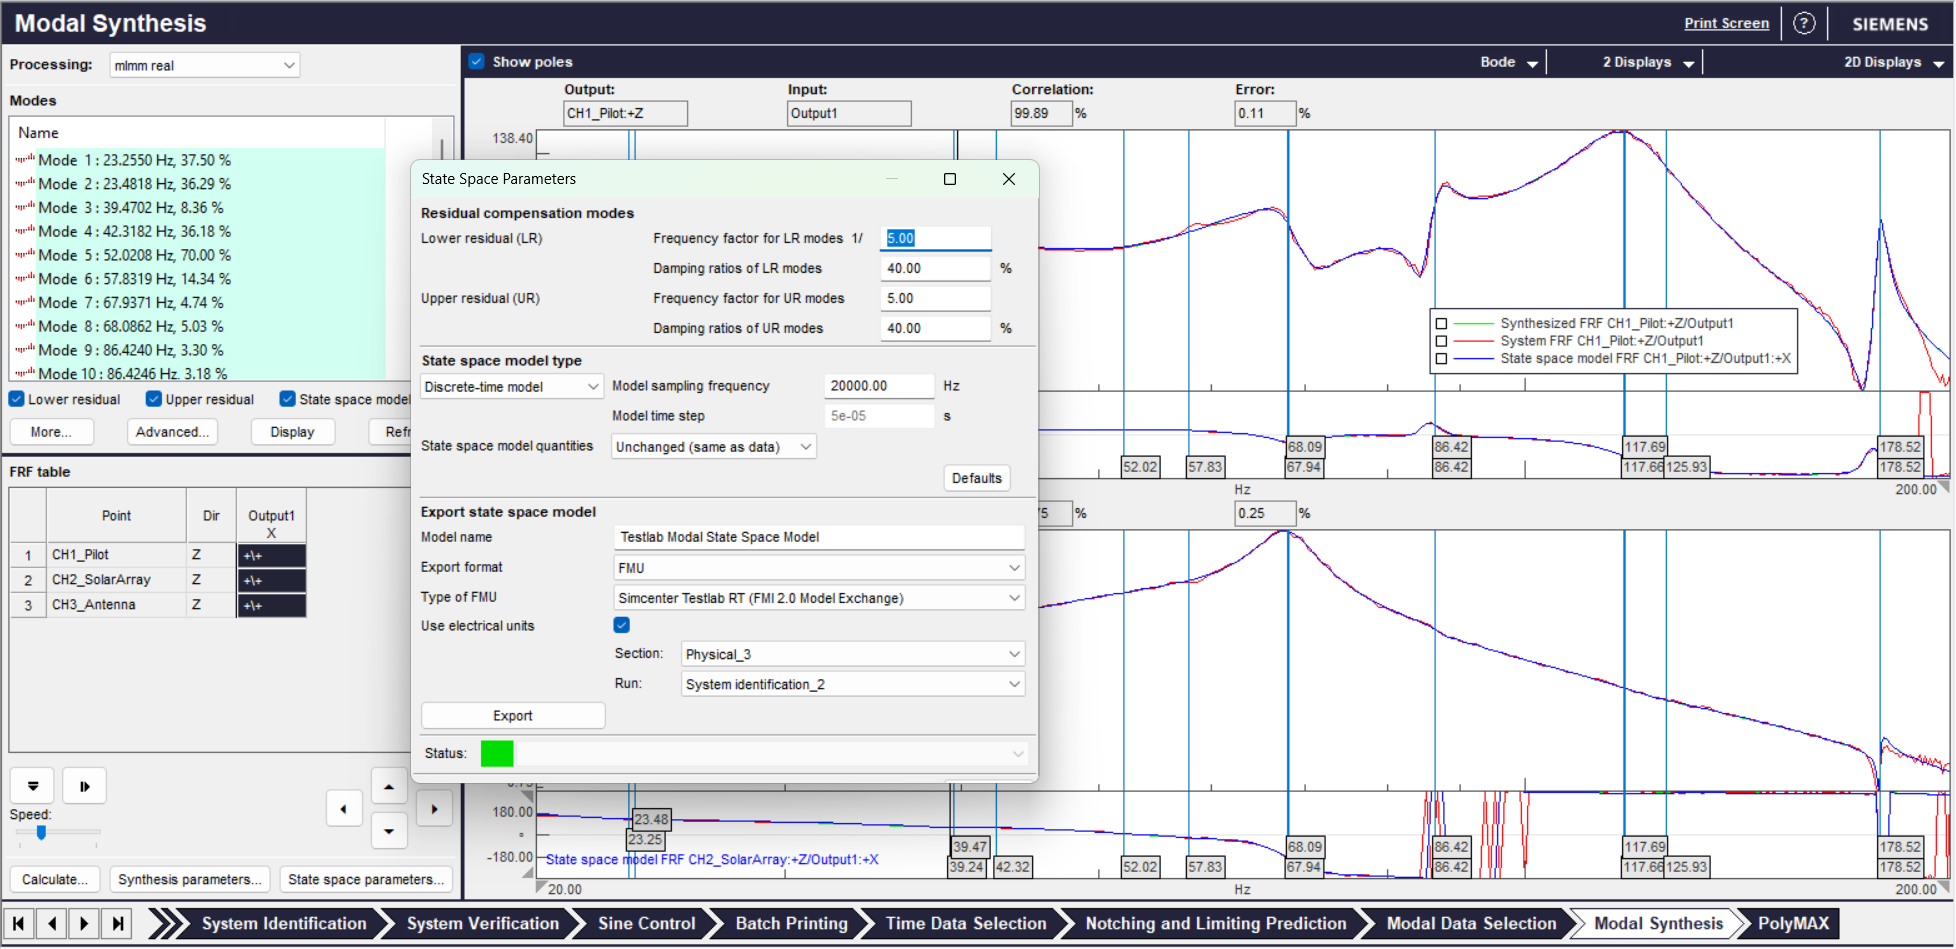Click the Defaults button
Viewport: 1956px width, 949px height.
[977, 478]
